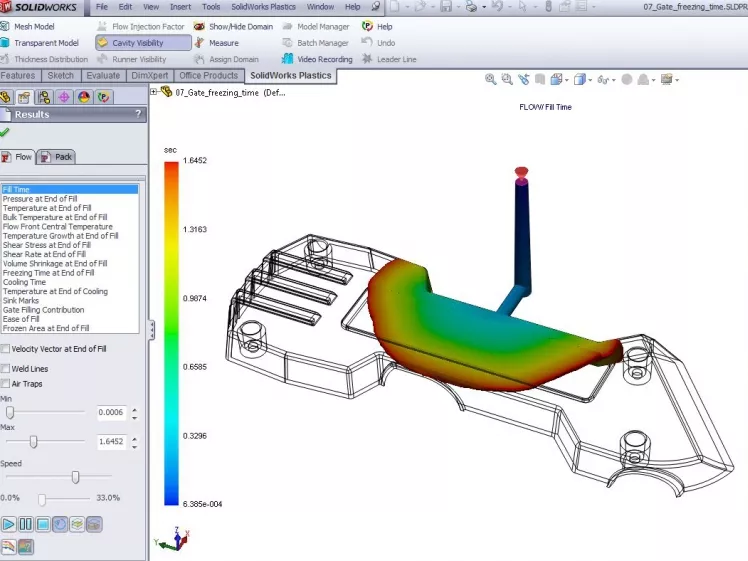Play the fill animation
The width and height of the screenshot is (748, 561).
click(x=8, y=524)
